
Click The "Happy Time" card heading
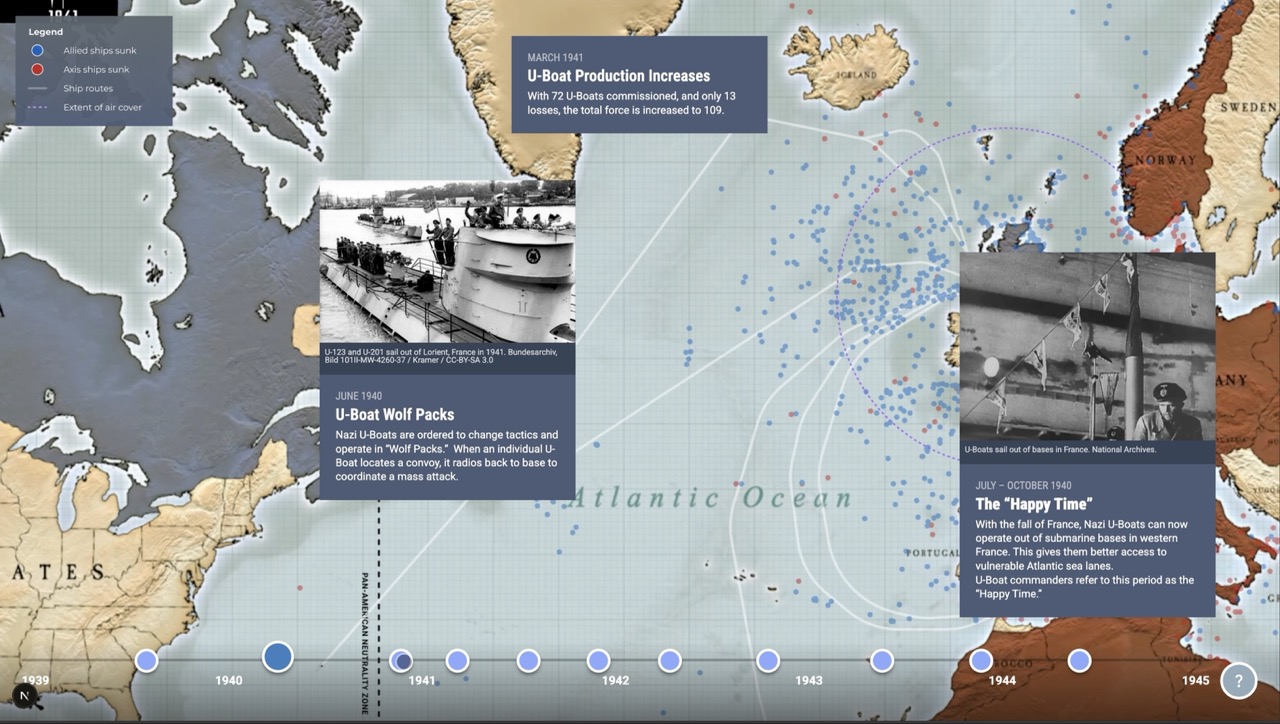click(x=1034, y=504)
